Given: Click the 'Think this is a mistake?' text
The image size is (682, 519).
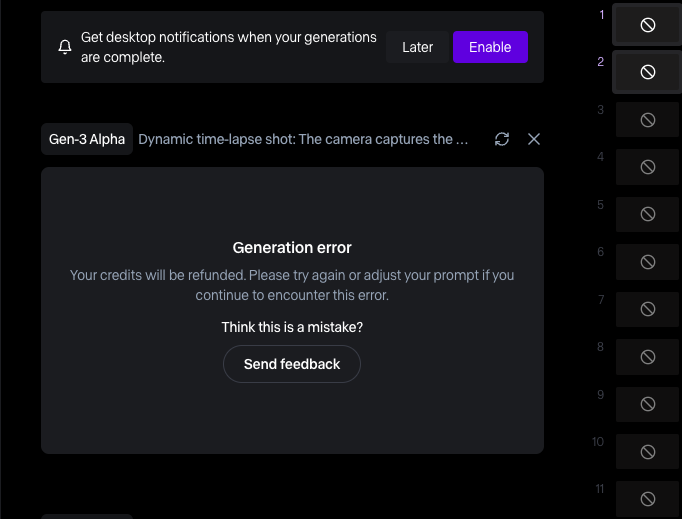Looking at the screenshot, I should (x=292, y=327).
